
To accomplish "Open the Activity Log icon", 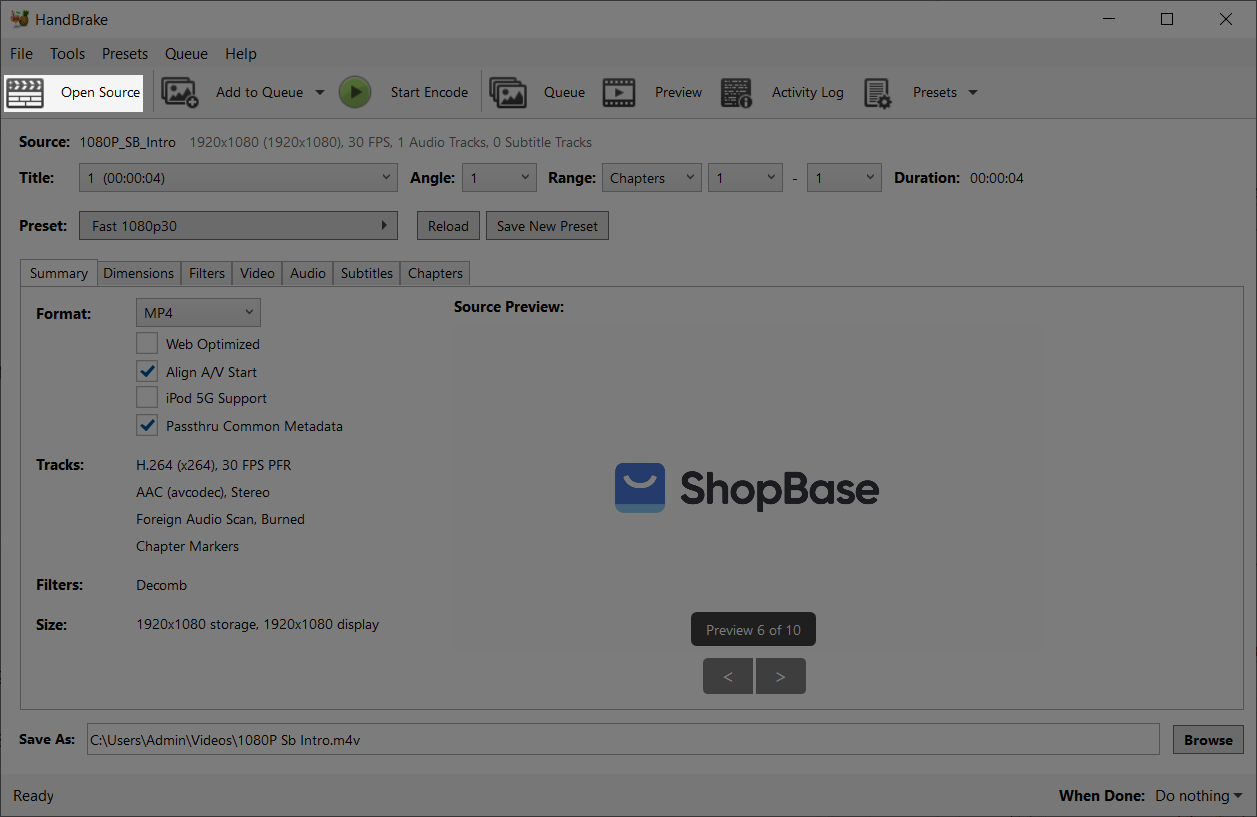I will click(736, 93).
